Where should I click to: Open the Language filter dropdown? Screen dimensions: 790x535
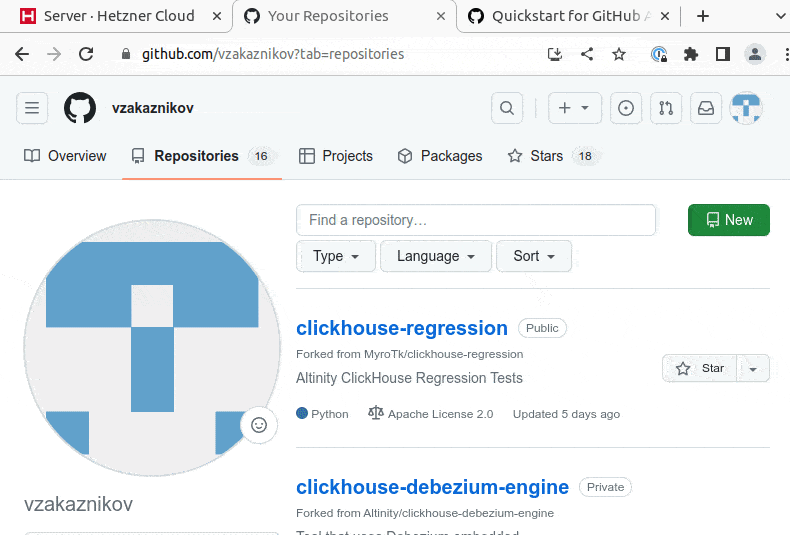436,256
